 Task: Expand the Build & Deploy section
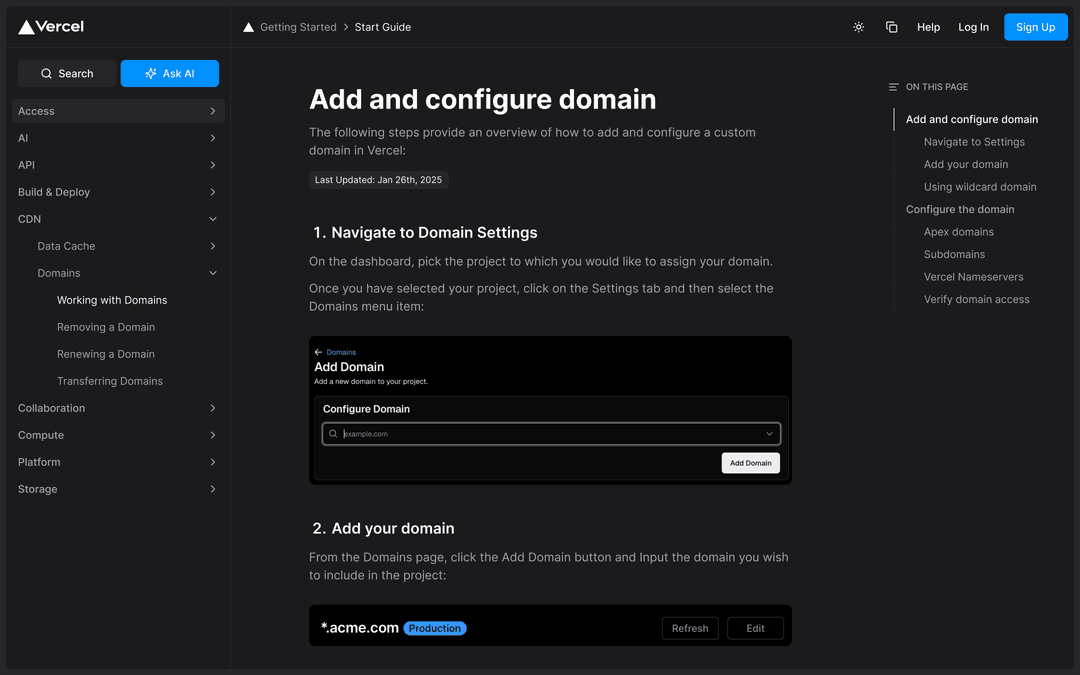pyautogui.click(x=118, y=192)
